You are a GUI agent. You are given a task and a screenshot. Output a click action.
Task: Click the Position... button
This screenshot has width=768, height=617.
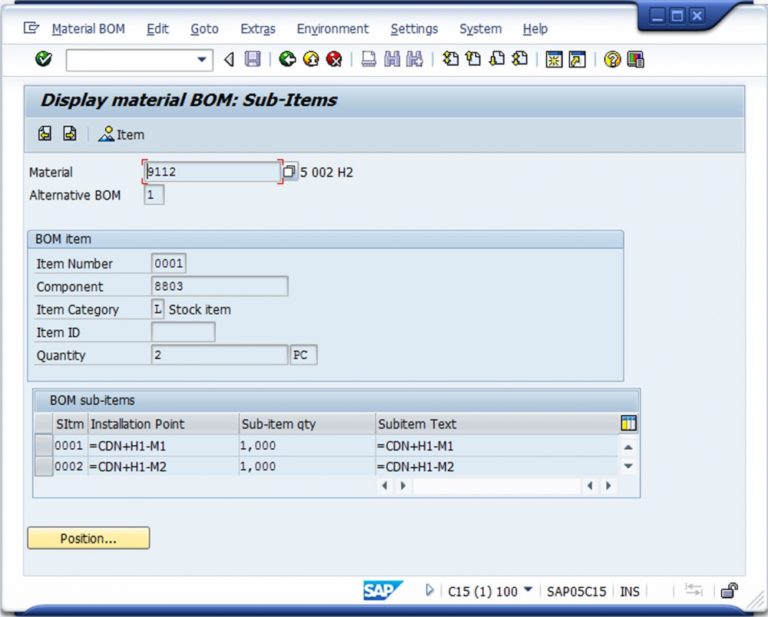pyautogui.click(x=88, y=539)
